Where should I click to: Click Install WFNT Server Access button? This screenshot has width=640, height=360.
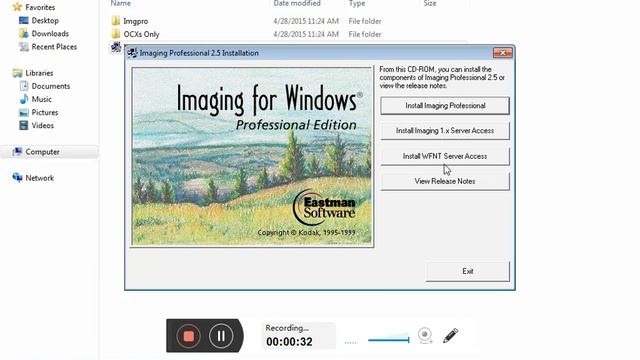(445, 156)
